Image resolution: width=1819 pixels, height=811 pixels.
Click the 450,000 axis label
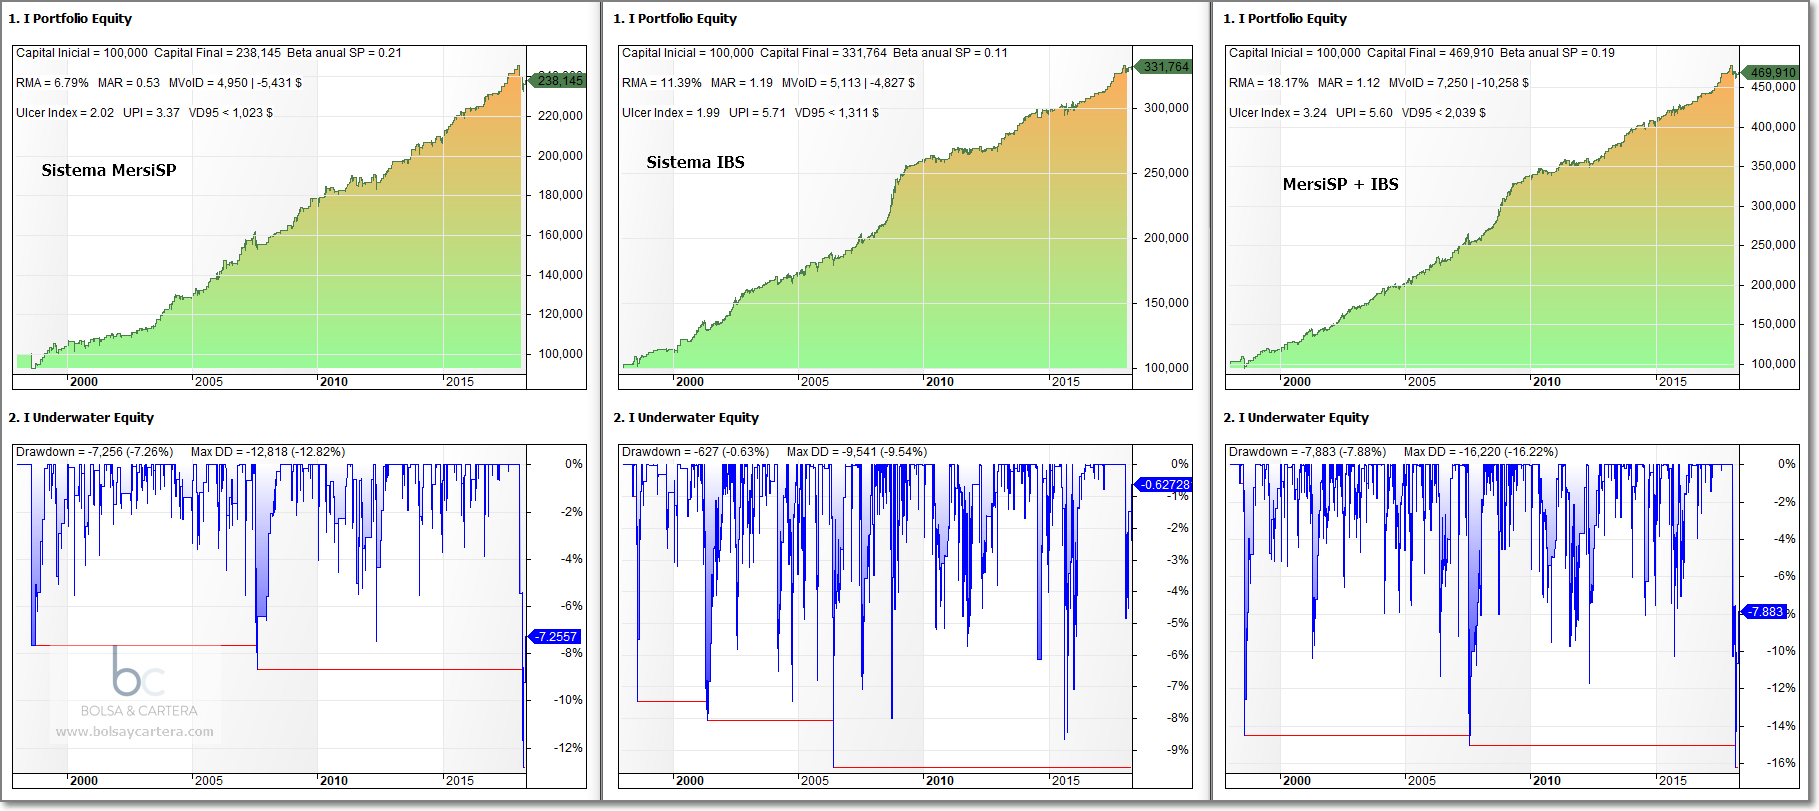point(1773,87)
